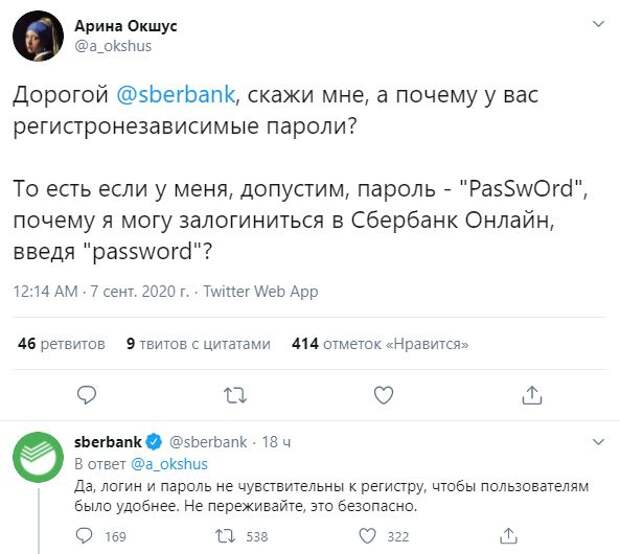
Task: Share the main tweet
Action: [x=531, y=396]
